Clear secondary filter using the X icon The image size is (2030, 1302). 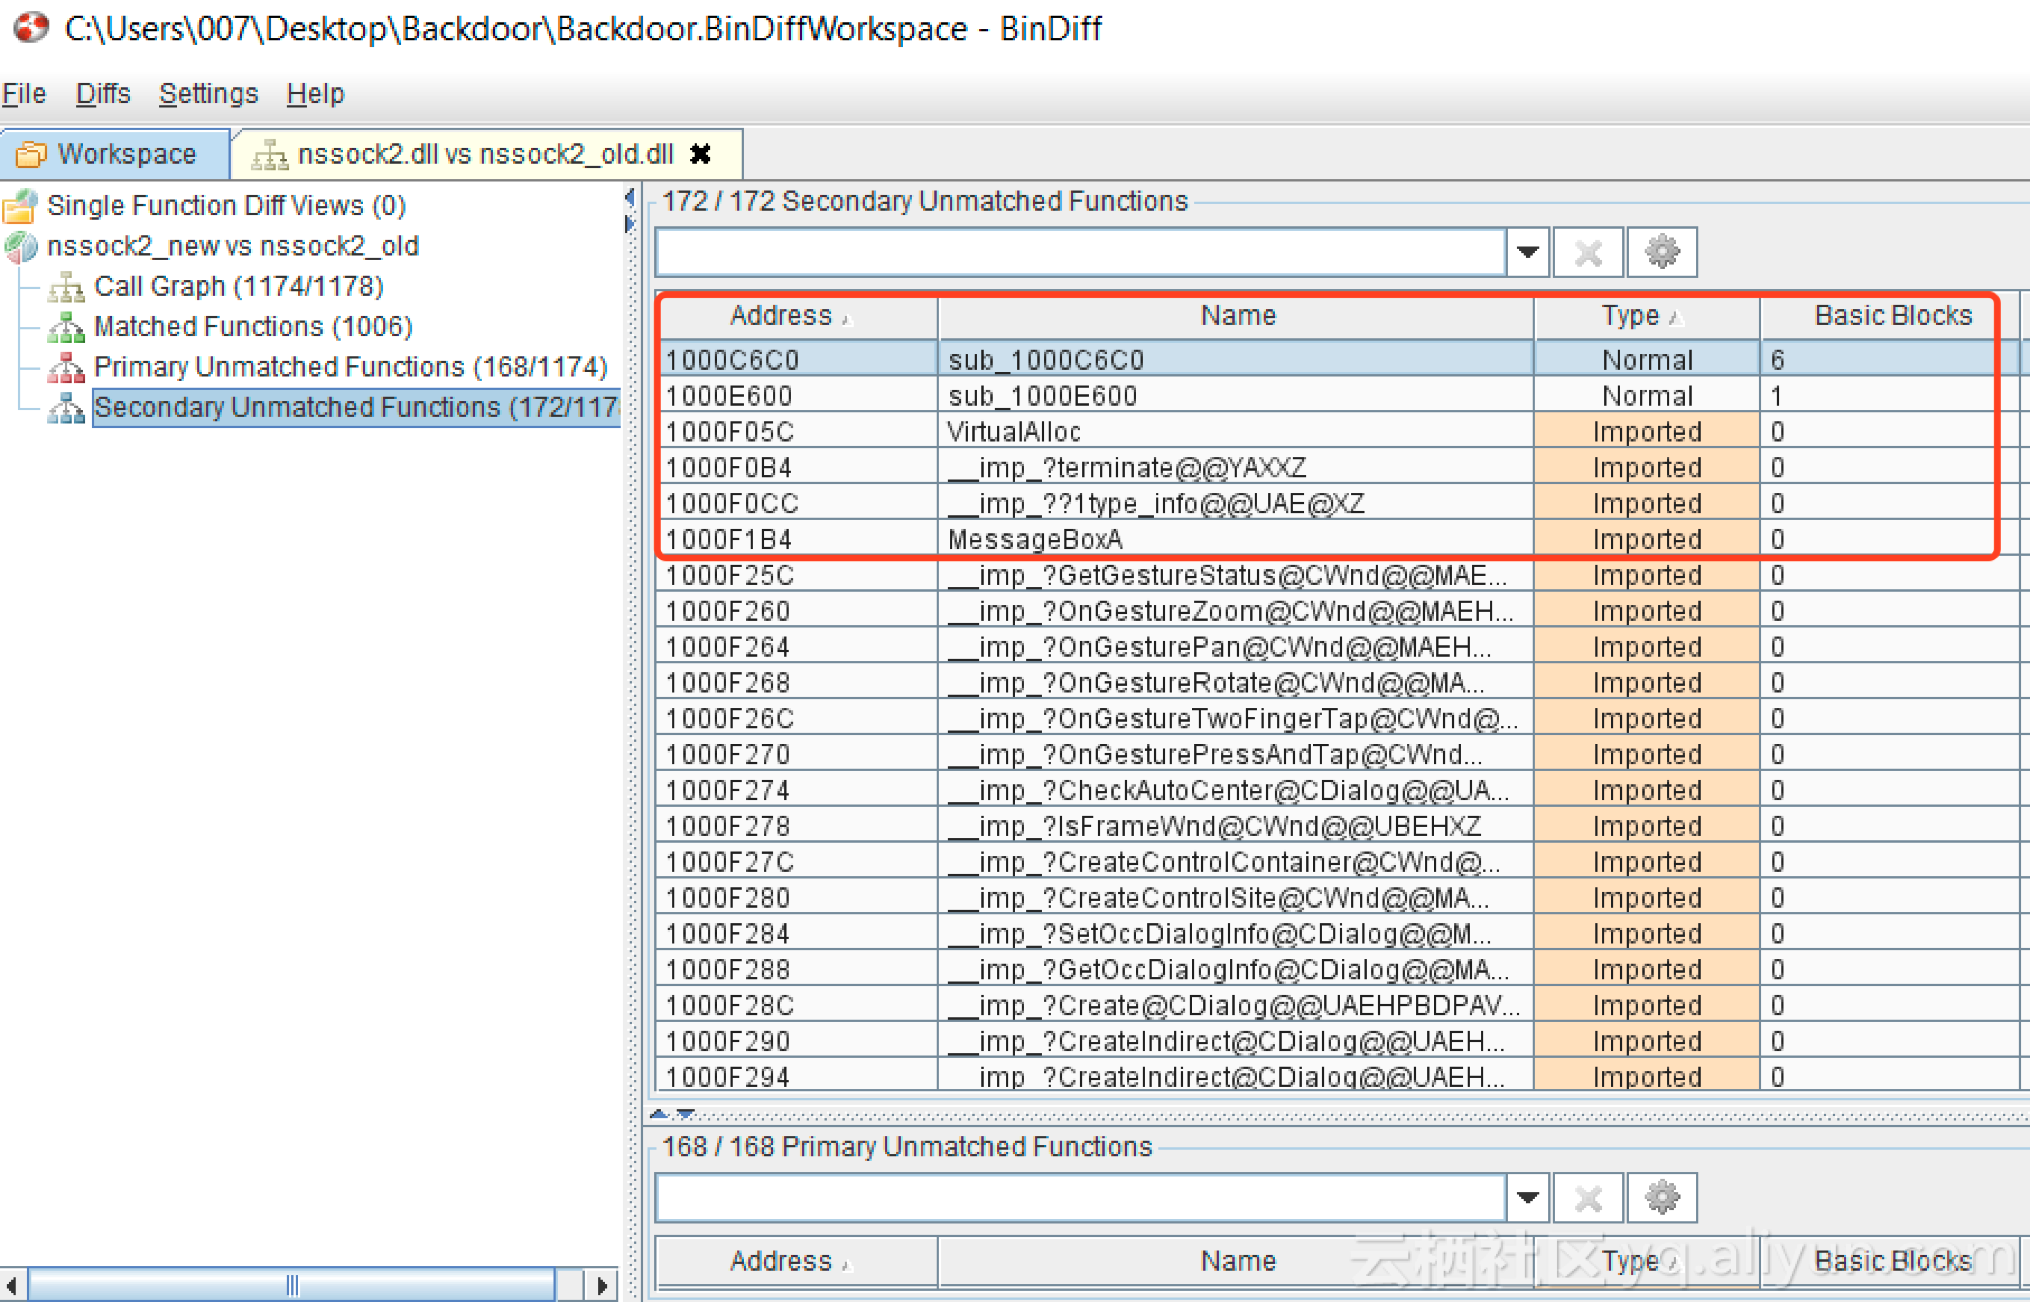click(x=1587, y=252)
